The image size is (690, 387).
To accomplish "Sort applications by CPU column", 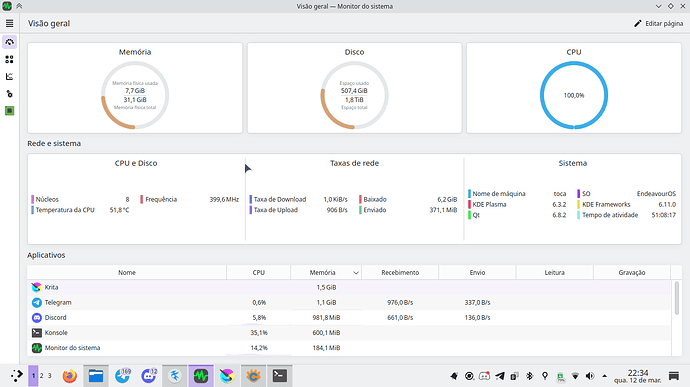I will click(x=259, y=273).
